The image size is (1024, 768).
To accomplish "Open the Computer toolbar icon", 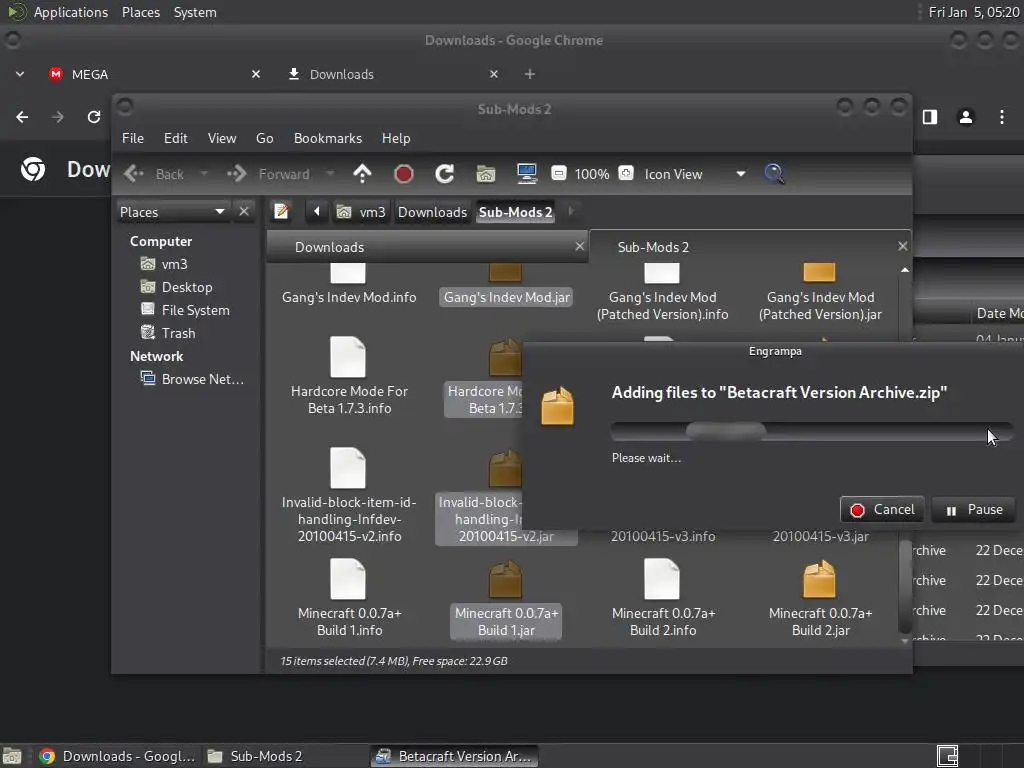I will 526,174.
